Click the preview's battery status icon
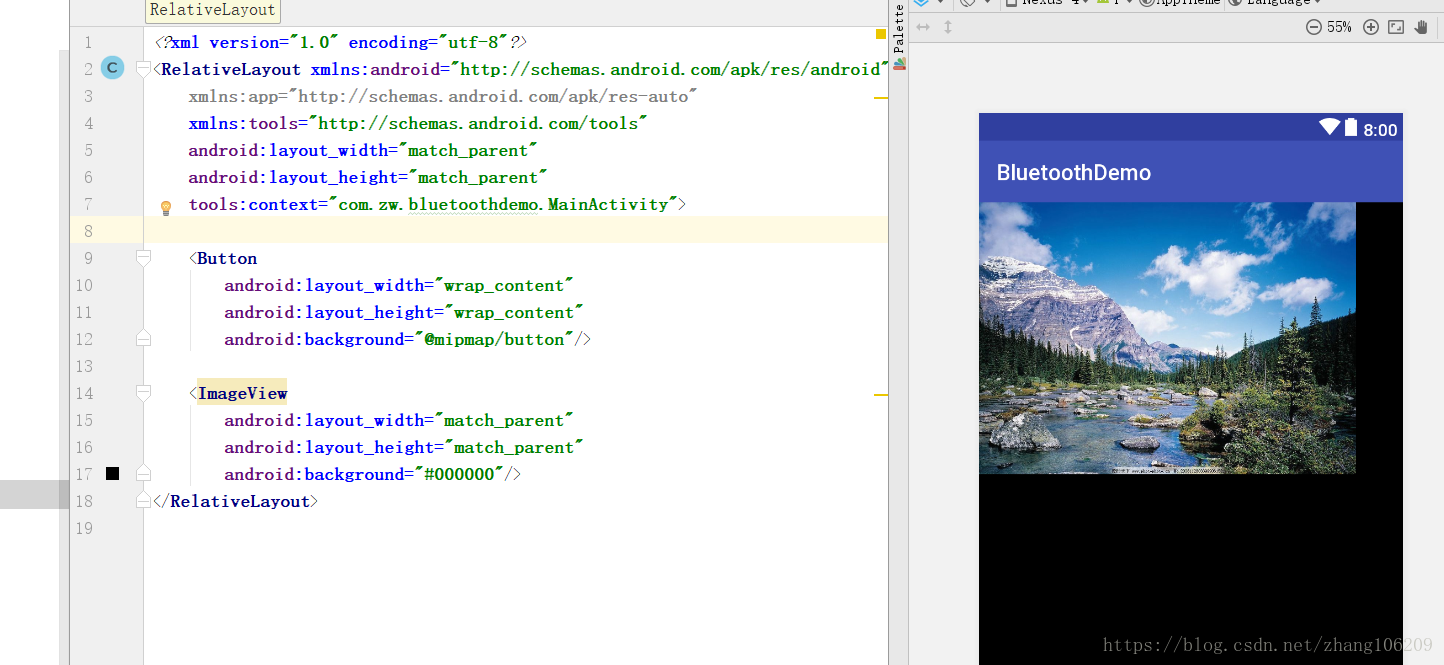Image resolution: width=1444 pixels, height=665 pixels. point(1351,127)
